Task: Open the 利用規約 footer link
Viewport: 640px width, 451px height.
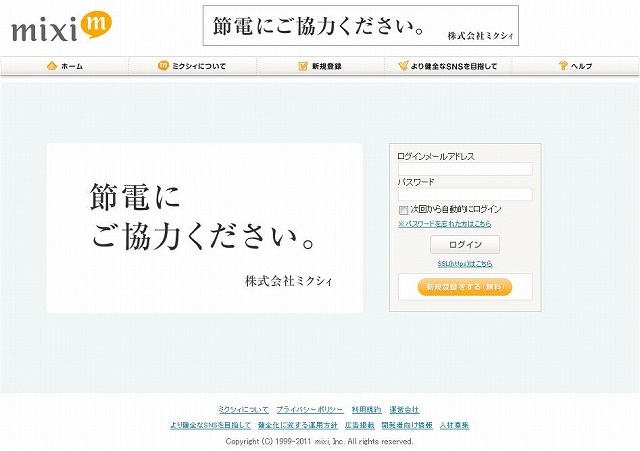Action: [x=366, y=409]
